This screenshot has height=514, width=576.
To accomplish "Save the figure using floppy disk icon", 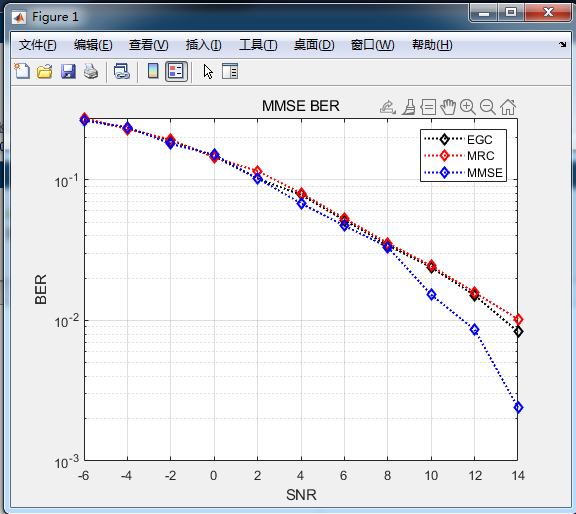I will tap(68, 71).
